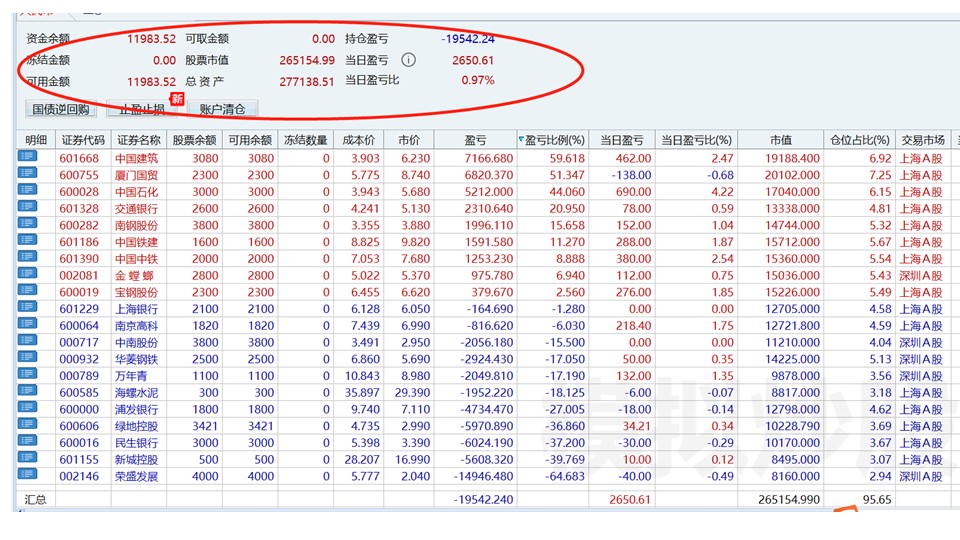Select stock name 交通银行
Screen dimensions: 960x540
click(x=137, y=208)
